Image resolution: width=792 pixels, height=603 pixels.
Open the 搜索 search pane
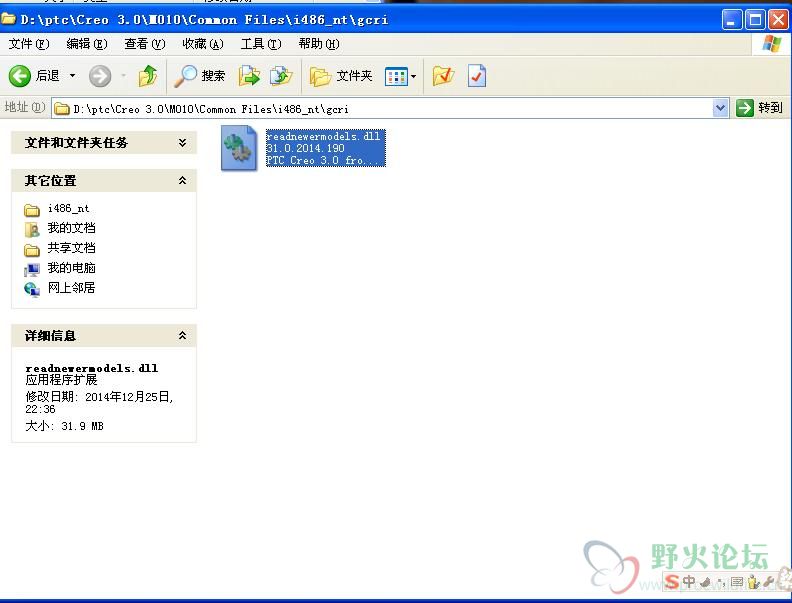tap(200, 76)
